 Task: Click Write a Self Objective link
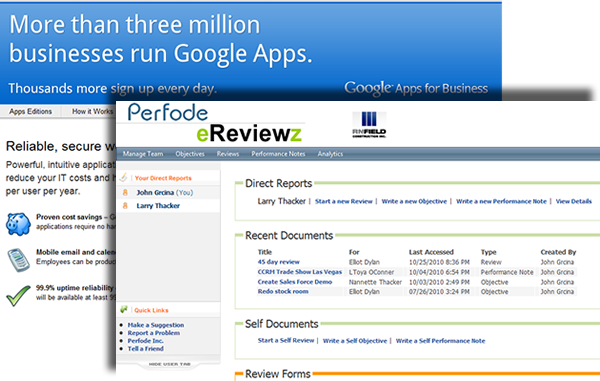(x=355, y=341)
